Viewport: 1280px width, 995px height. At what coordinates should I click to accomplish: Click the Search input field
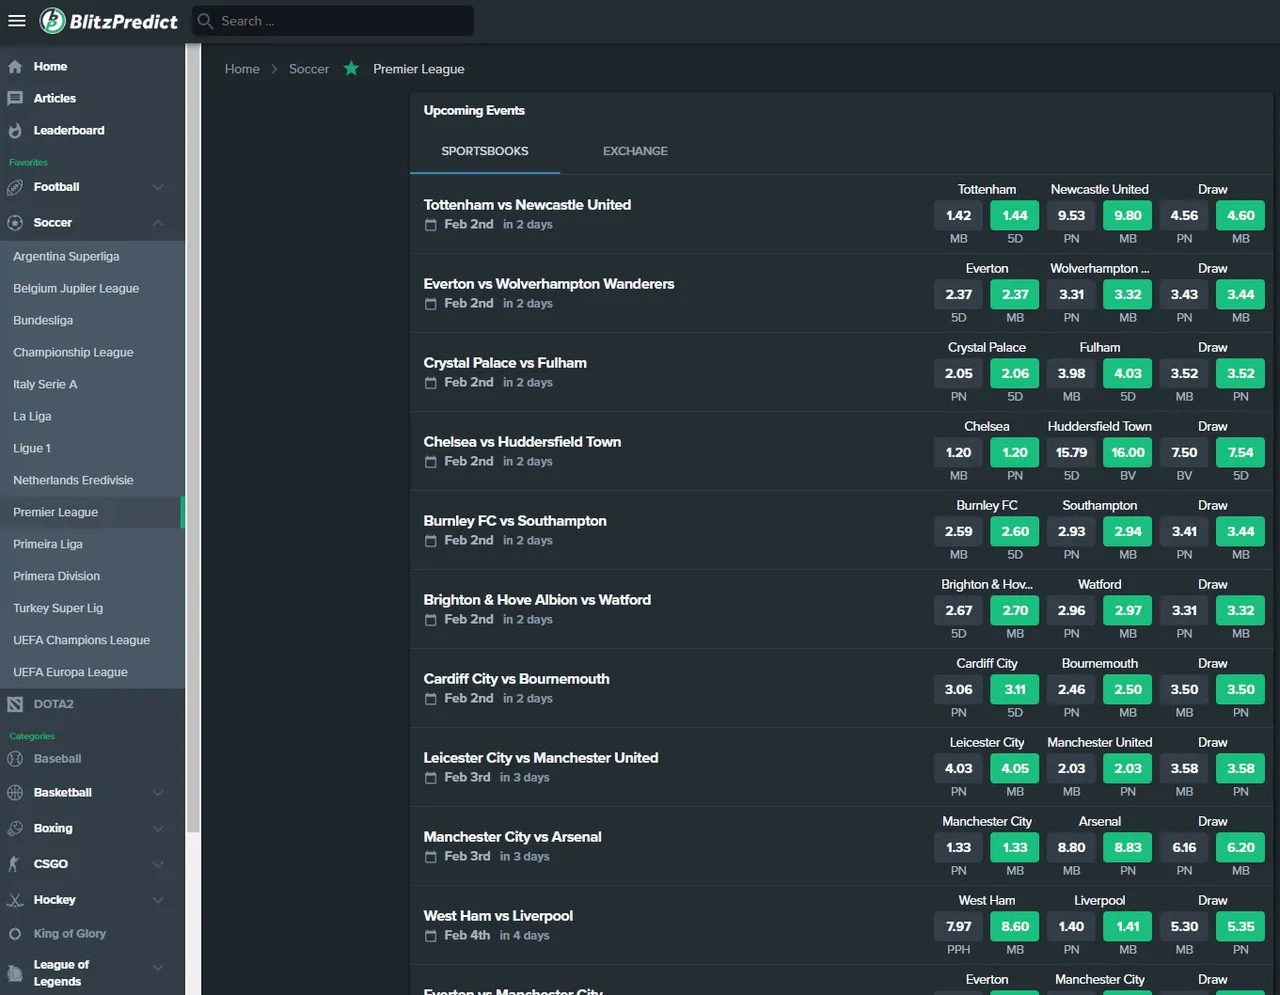tap(340, 21)
